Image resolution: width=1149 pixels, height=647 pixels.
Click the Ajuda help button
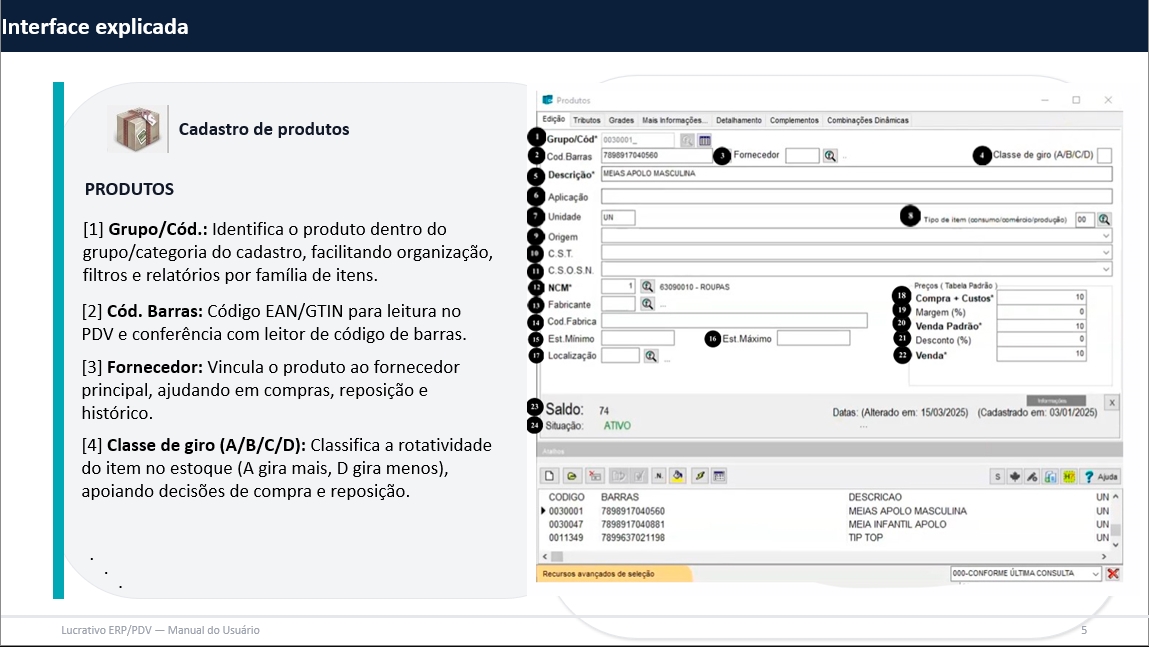click(x=1101, y=476)
